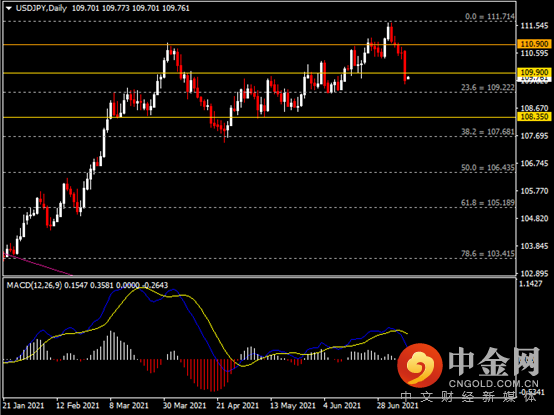Select the USDJPY,Daily chart title
554x415 pixels.
click(41, 8)
